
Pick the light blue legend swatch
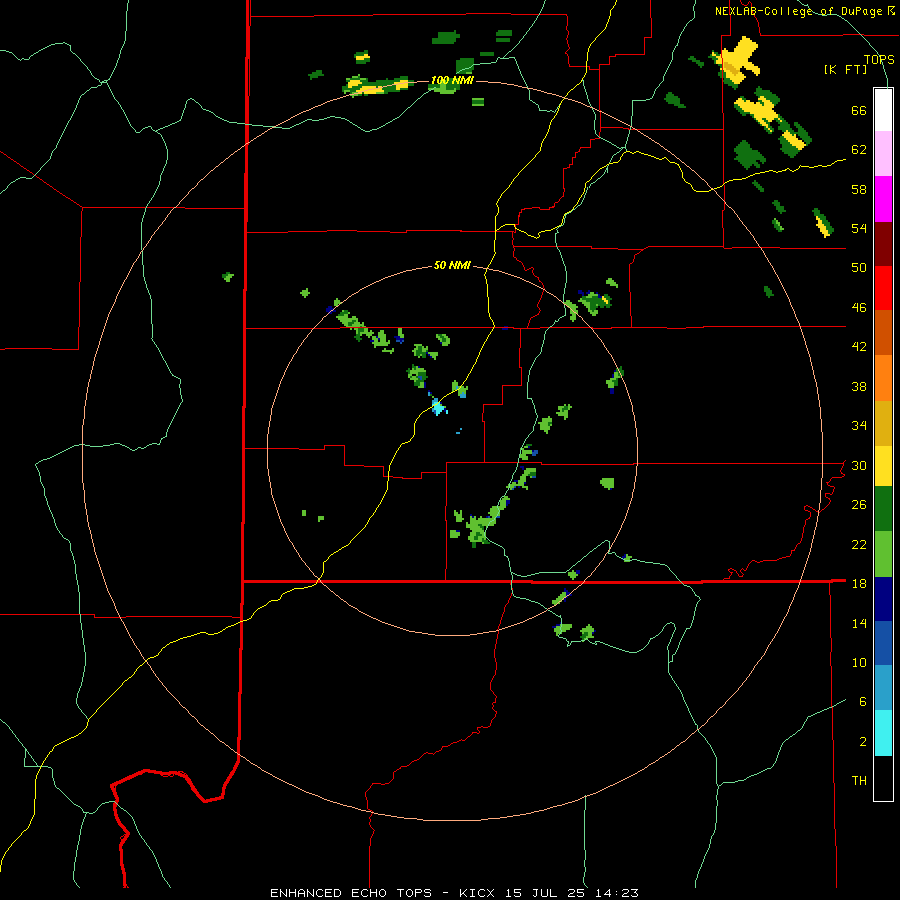coord(883,688)
